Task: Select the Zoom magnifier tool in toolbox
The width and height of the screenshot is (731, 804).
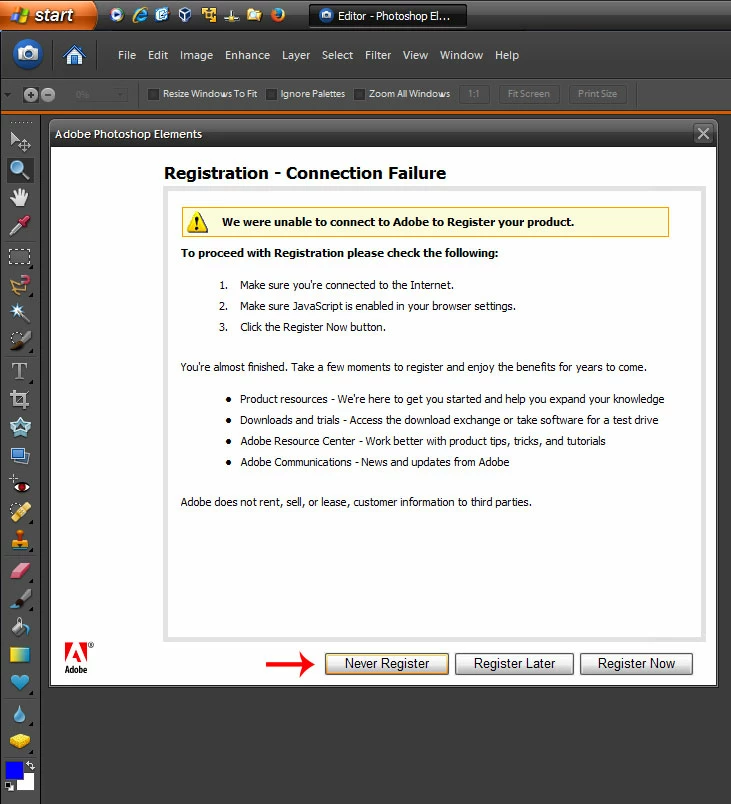Action: pos(20,170)
